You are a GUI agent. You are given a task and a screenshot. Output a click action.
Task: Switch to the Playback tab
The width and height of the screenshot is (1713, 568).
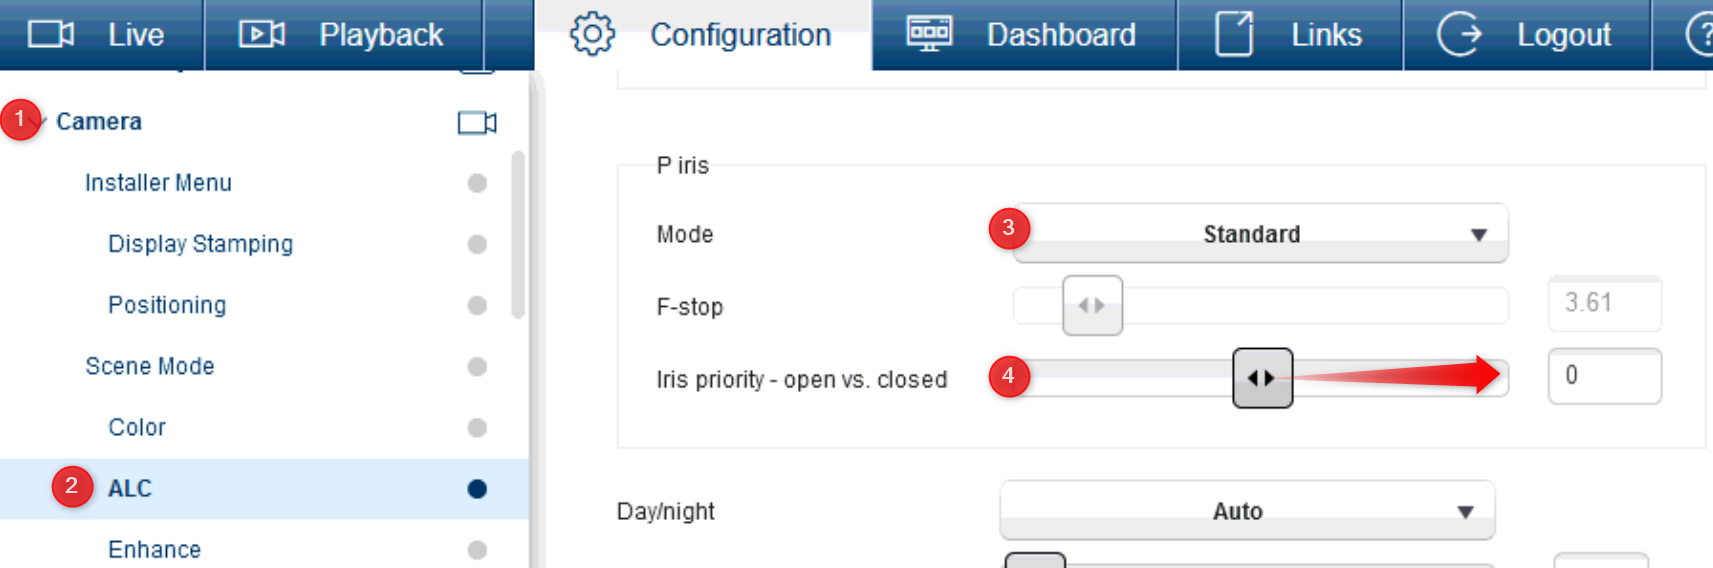(x=380, y=35)
